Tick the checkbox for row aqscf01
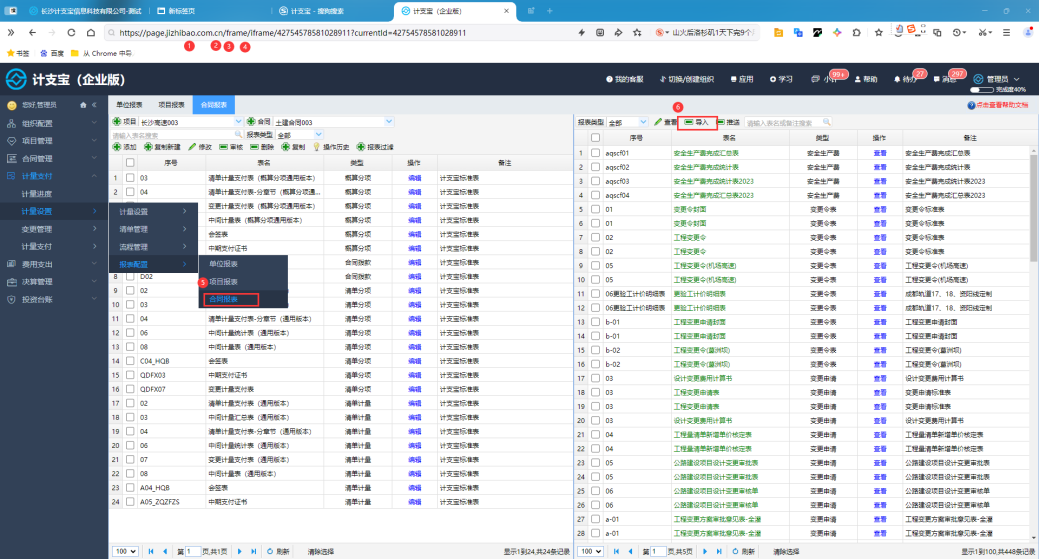 point(595,153)
